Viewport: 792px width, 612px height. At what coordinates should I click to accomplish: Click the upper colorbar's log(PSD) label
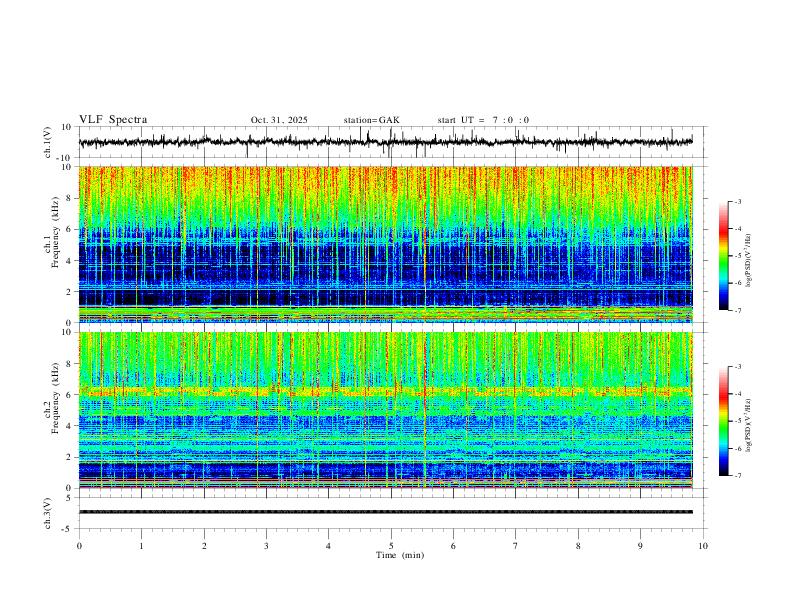coord(749,261)
